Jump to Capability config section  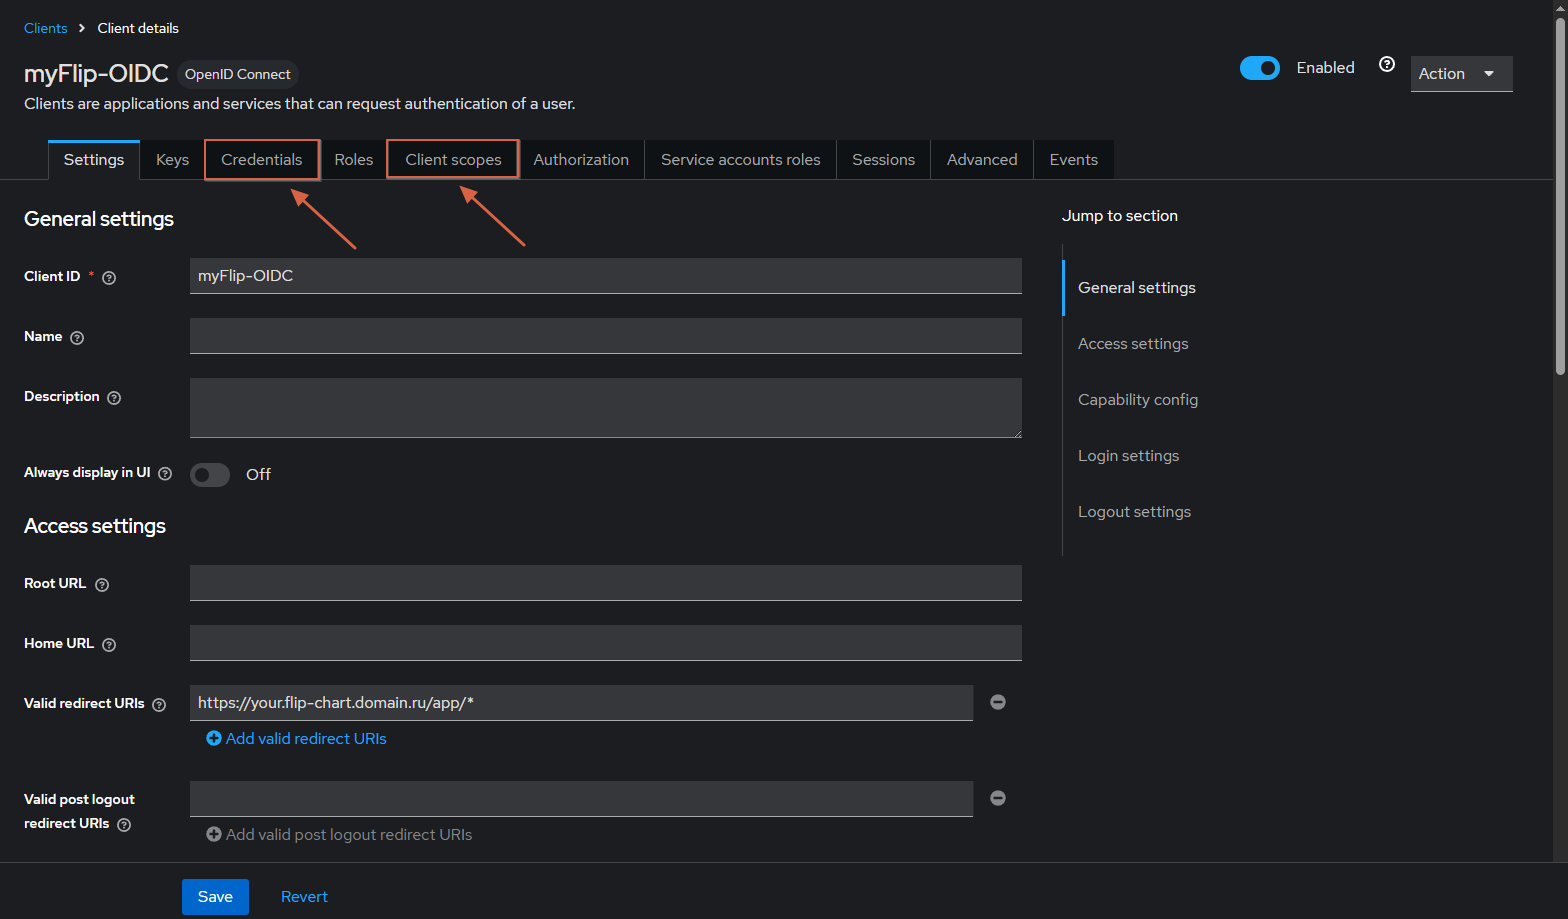click(1138, 400)
